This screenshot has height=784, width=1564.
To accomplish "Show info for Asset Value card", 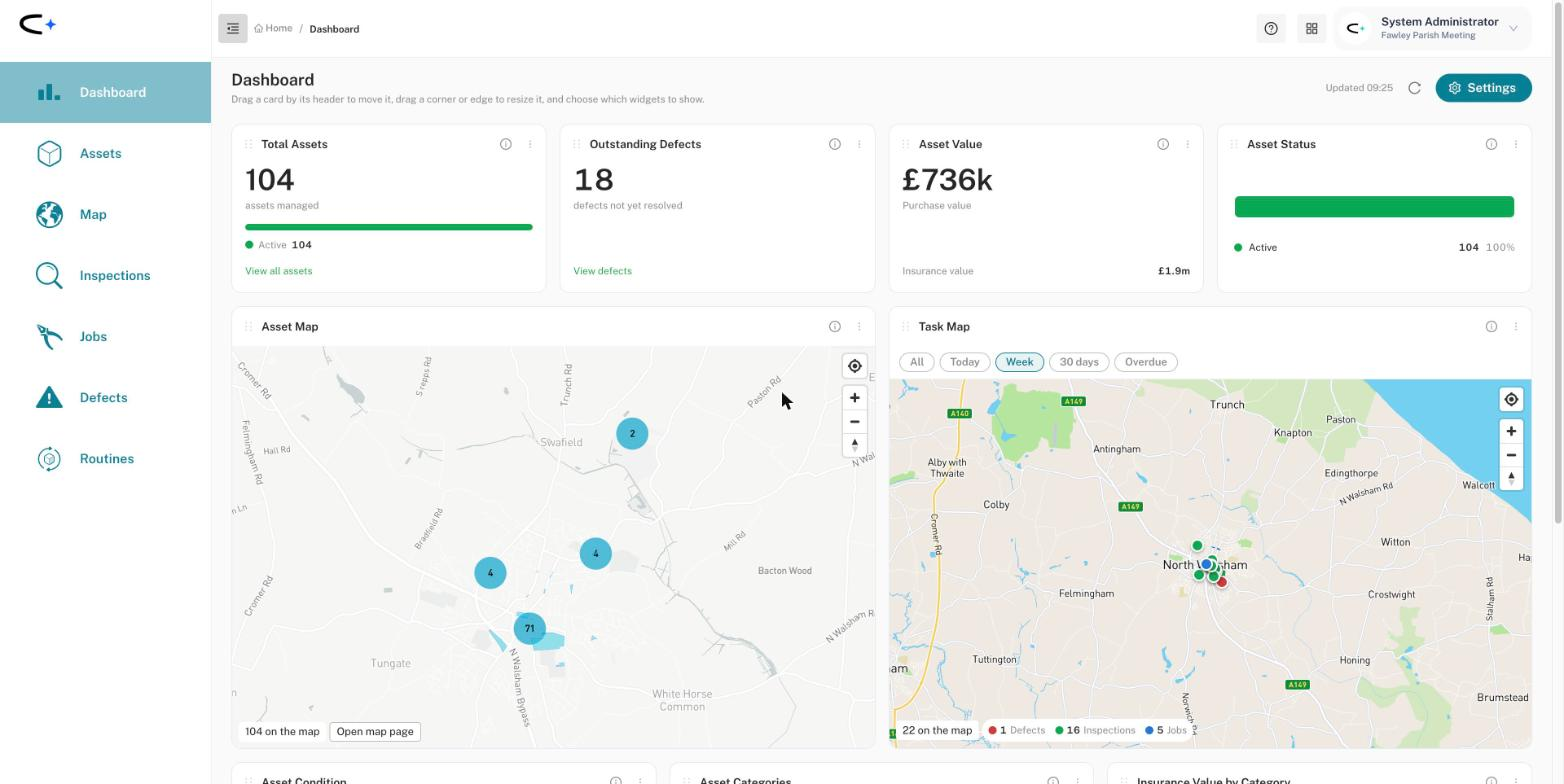I will click(x=1163, y=144).
